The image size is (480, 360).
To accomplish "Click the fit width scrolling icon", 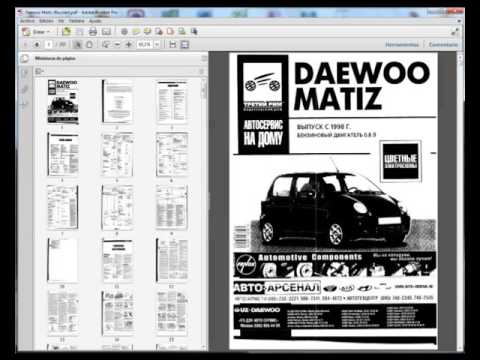I will pos(172,44).
